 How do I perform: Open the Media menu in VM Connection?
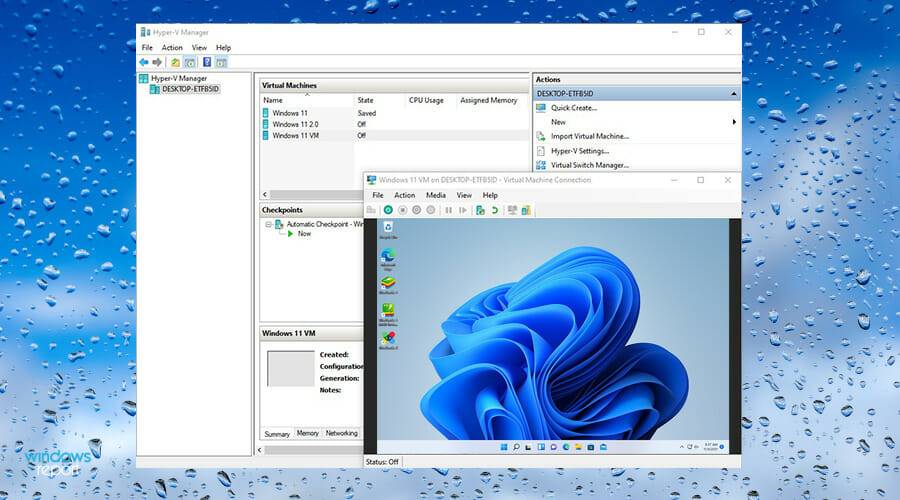[436, 195]
